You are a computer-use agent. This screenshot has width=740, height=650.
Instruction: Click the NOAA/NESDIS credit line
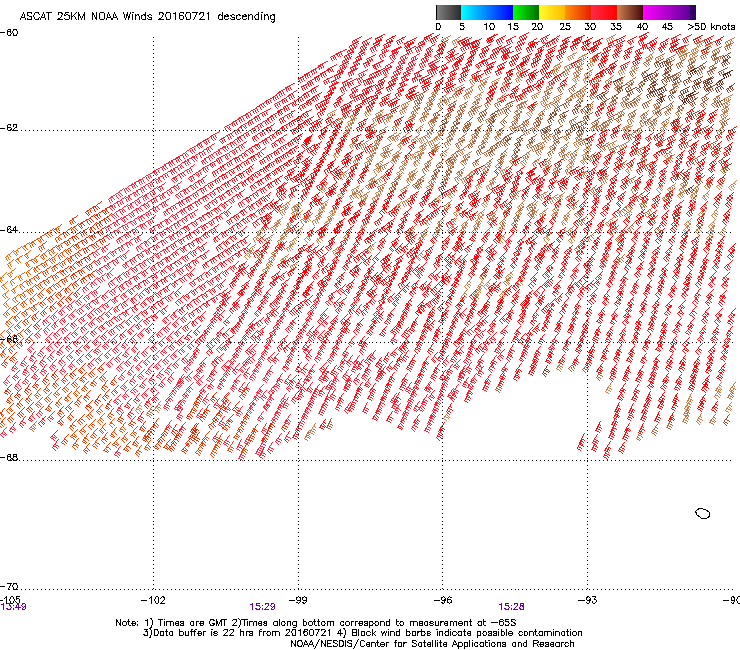click(432, 644)
